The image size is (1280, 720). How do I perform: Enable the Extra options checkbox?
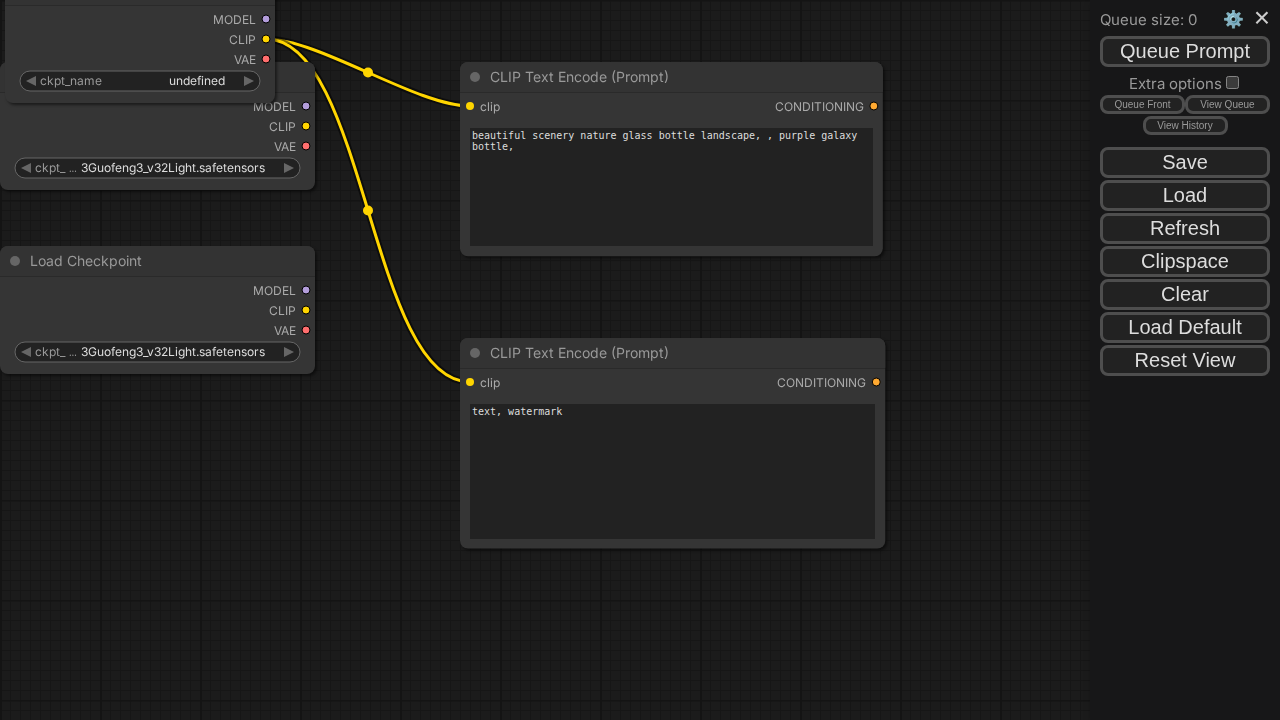(1232, 83)
